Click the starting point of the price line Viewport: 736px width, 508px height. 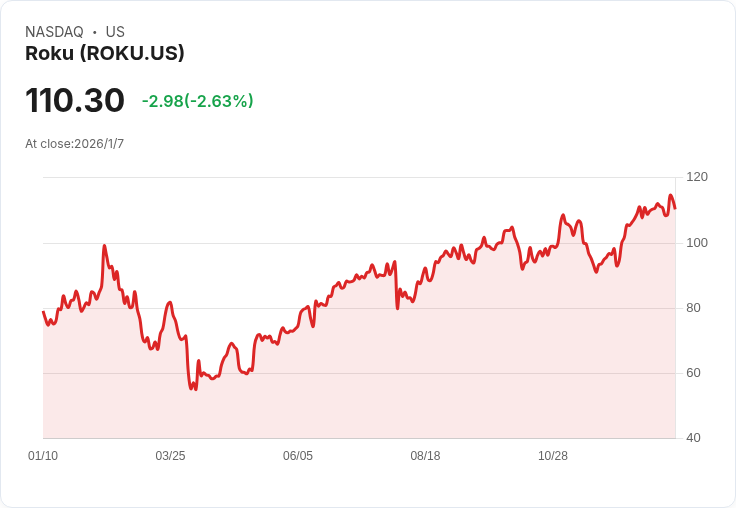(x=43, y=312)
